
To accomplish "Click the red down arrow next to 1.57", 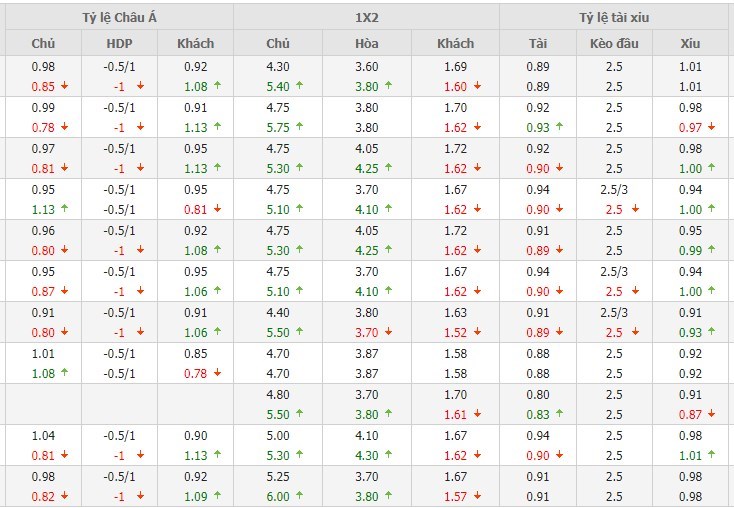I will coord(477,496).
